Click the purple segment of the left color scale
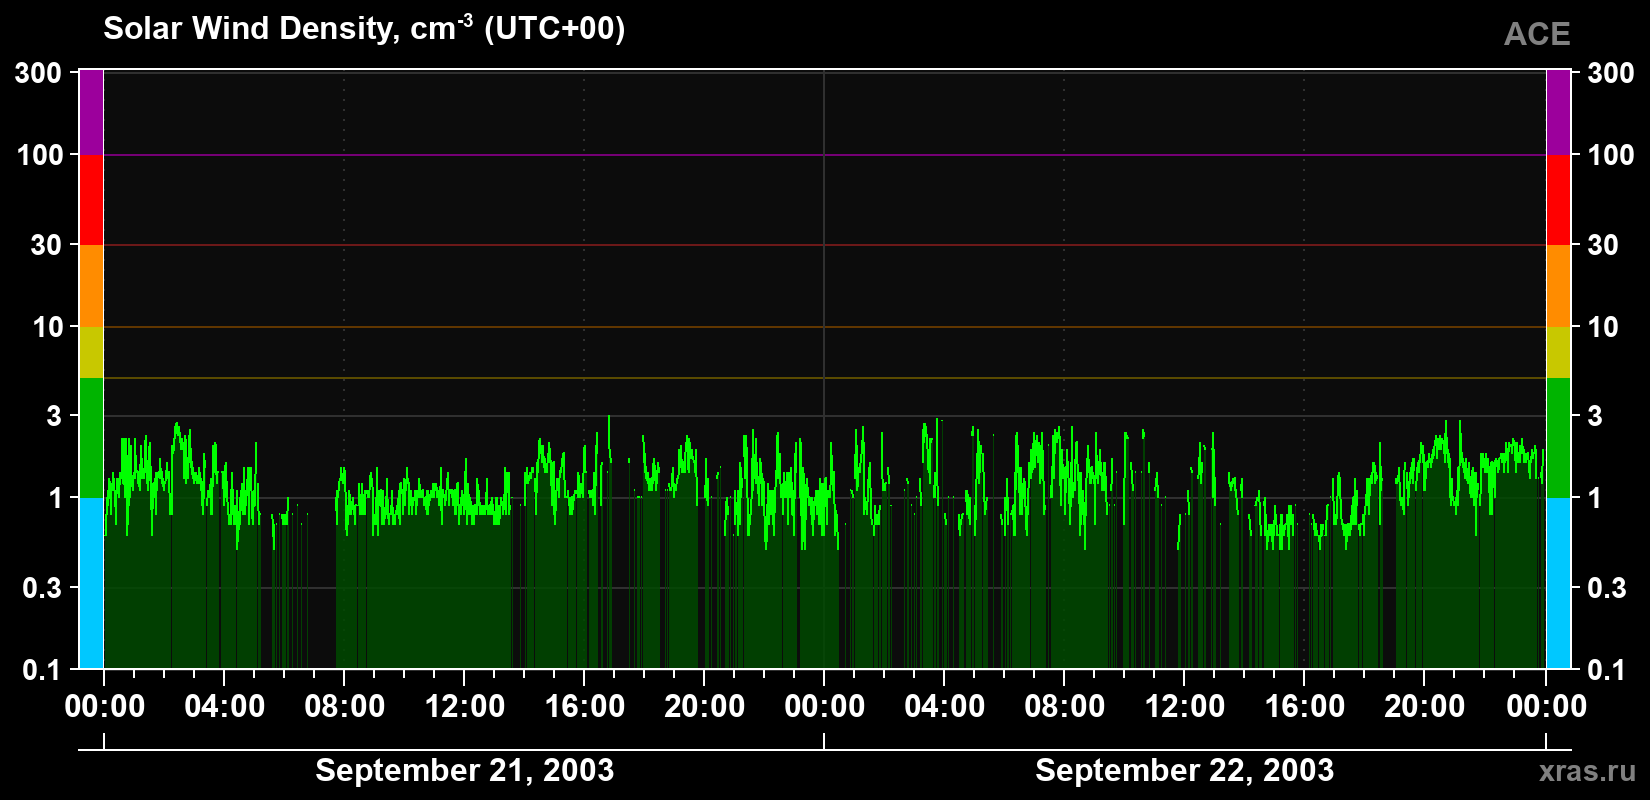Screen dimensions: 1650x800 tap(91, 113)
